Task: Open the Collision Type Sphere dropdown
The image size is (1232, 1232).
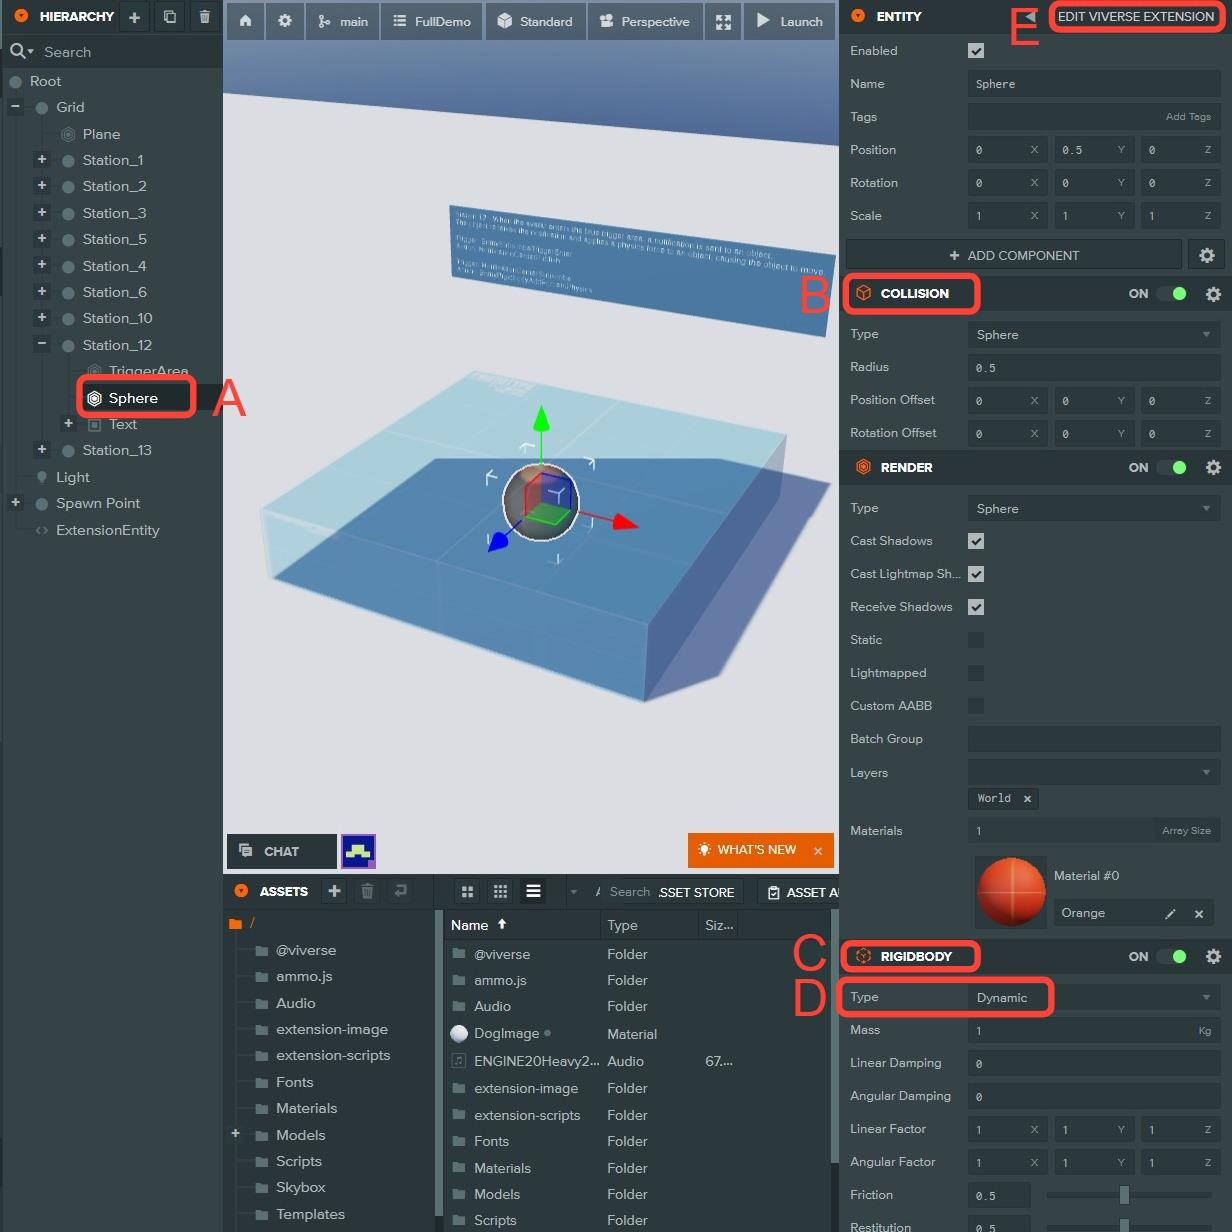Action: [1094, 335]
